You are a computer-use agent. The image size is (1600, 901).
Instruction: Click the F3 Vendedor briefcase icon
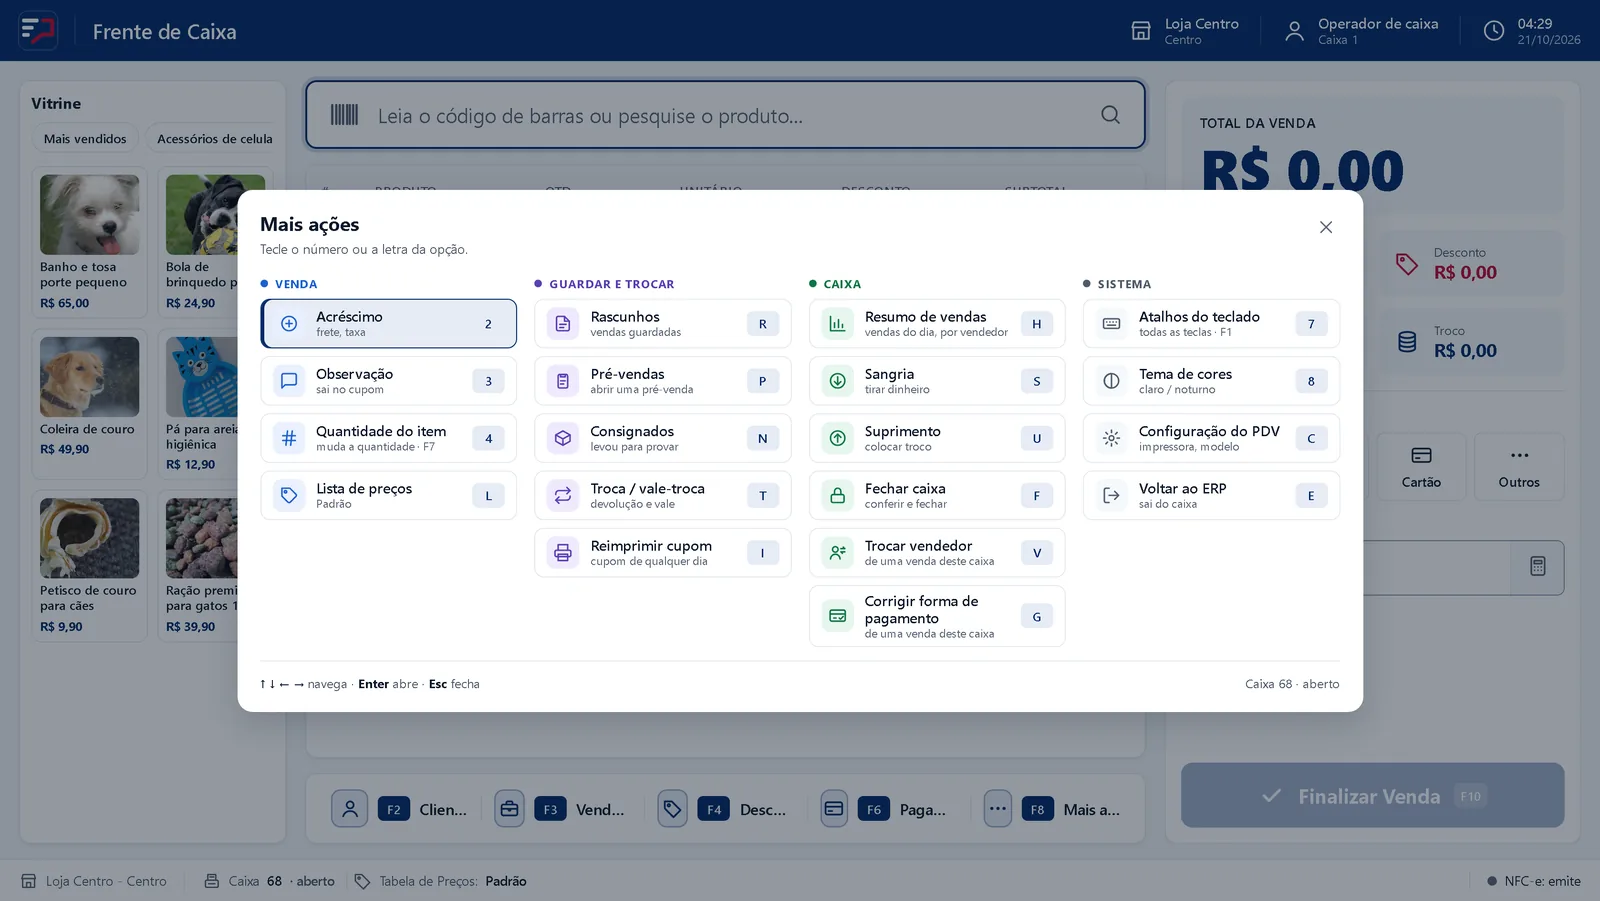click(510, 809)
